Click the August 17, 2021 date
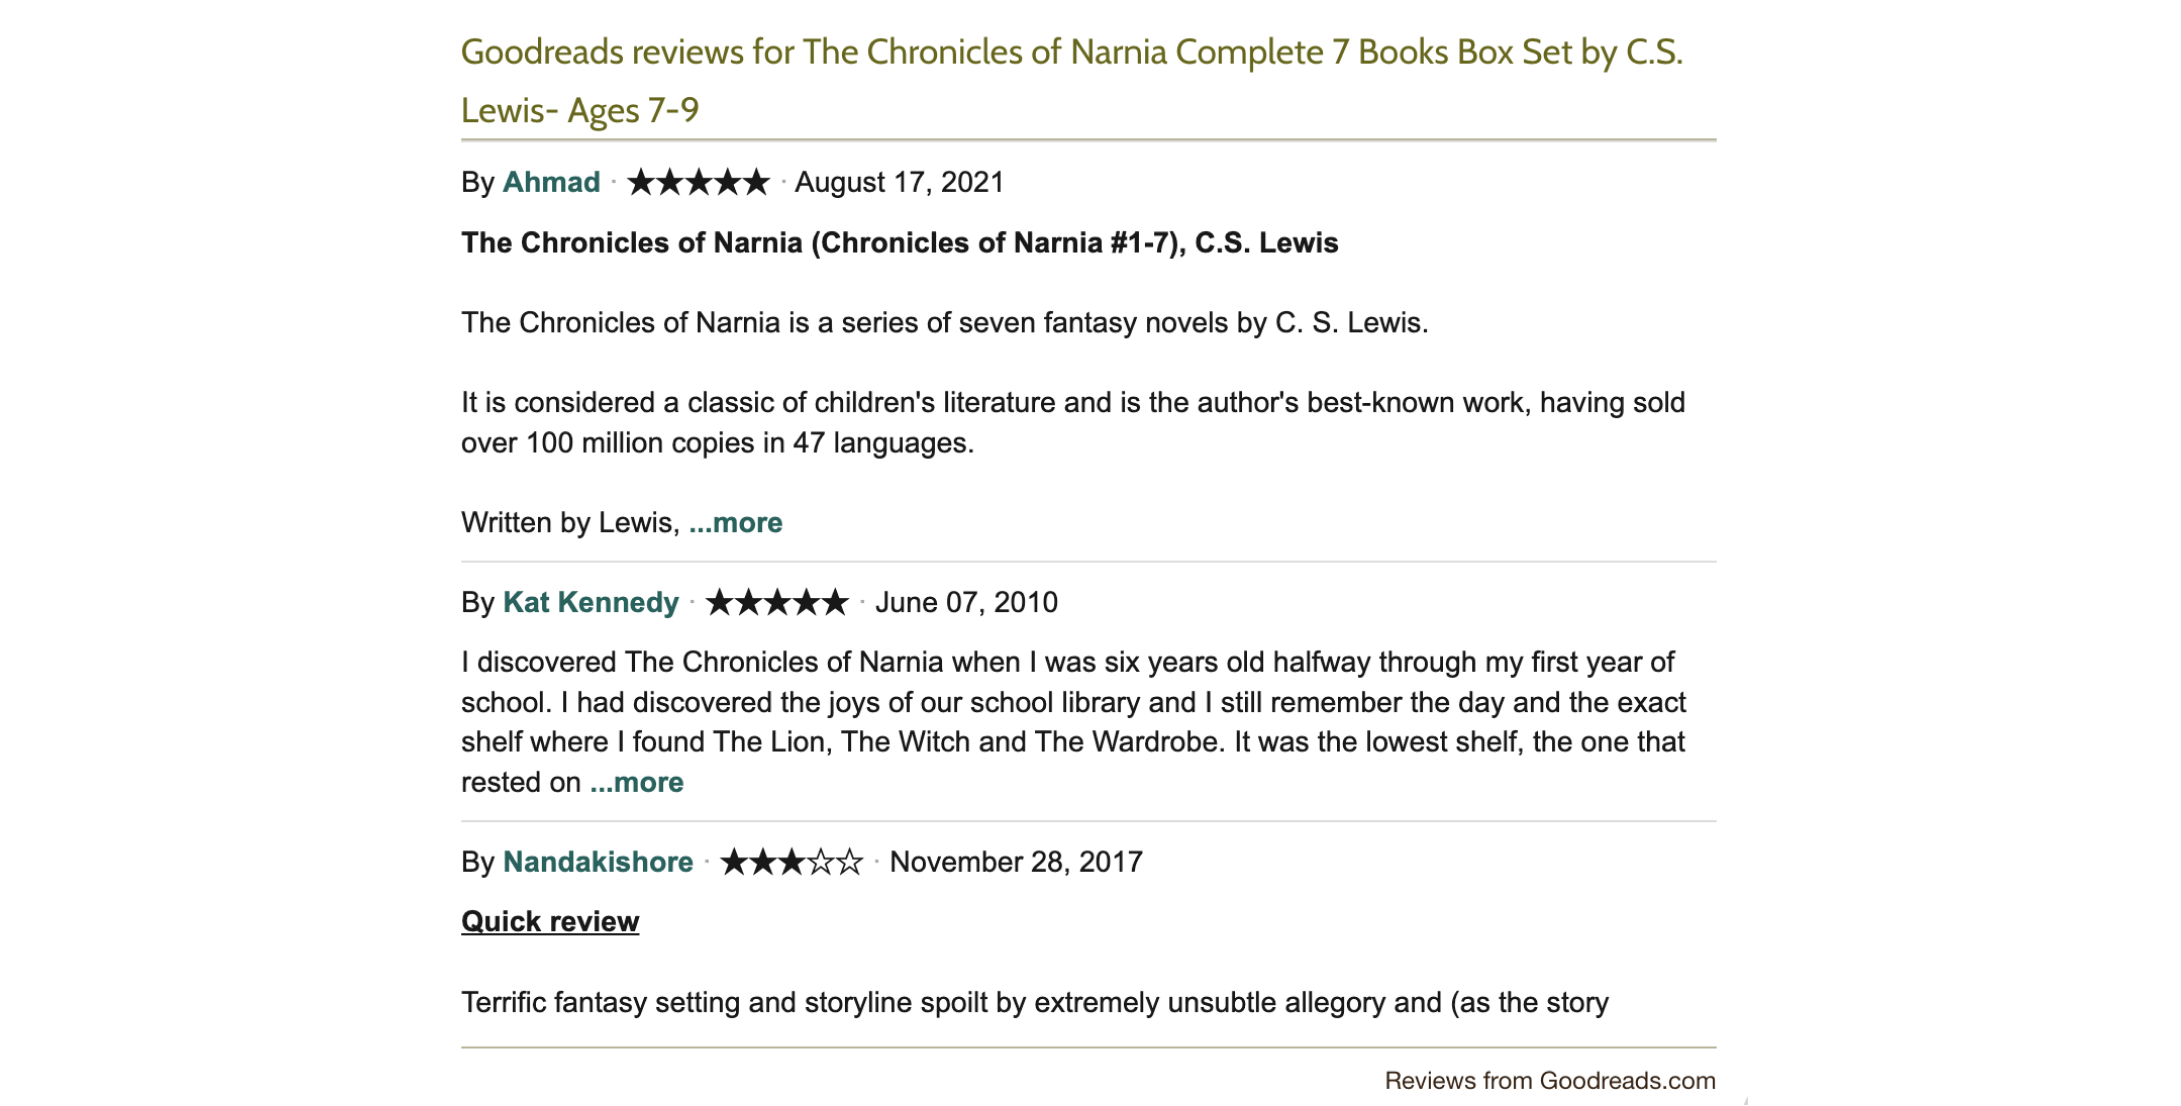 pos(899,182)
